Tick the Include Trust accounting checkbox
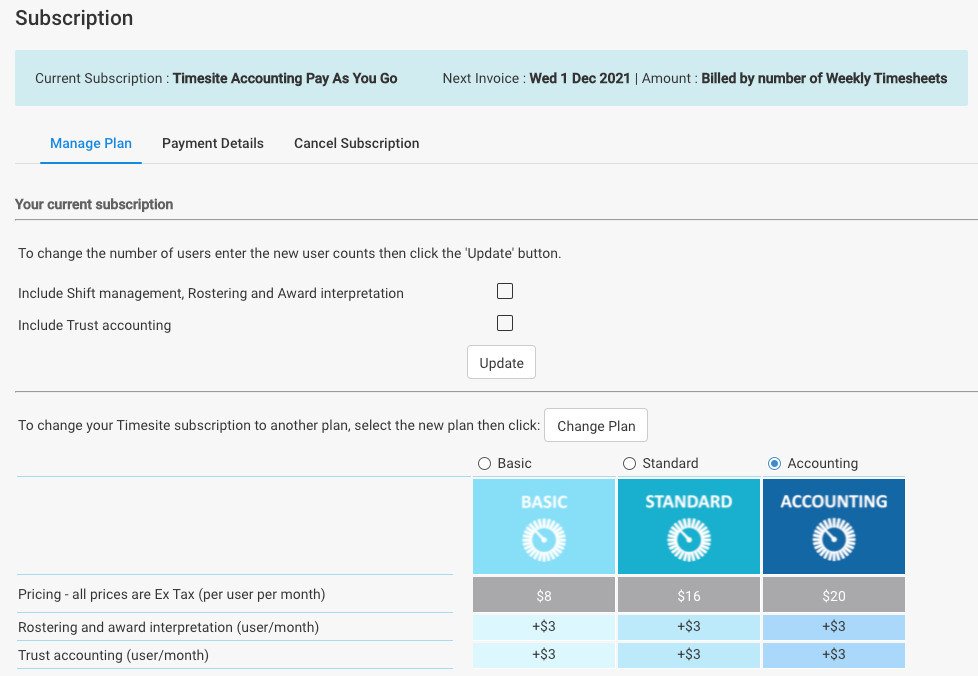Screen dimensions: 978x676 [505, 323]
